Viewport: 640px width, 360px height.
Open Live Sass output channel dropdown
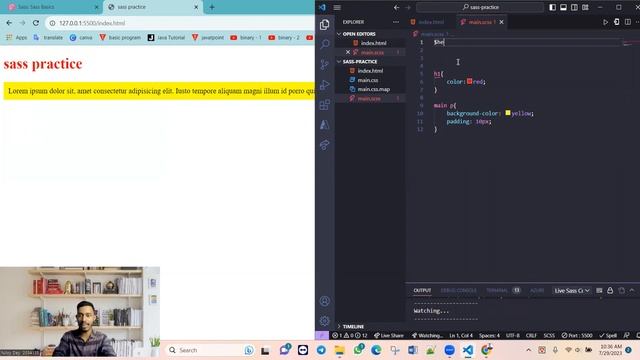[572, 291]
